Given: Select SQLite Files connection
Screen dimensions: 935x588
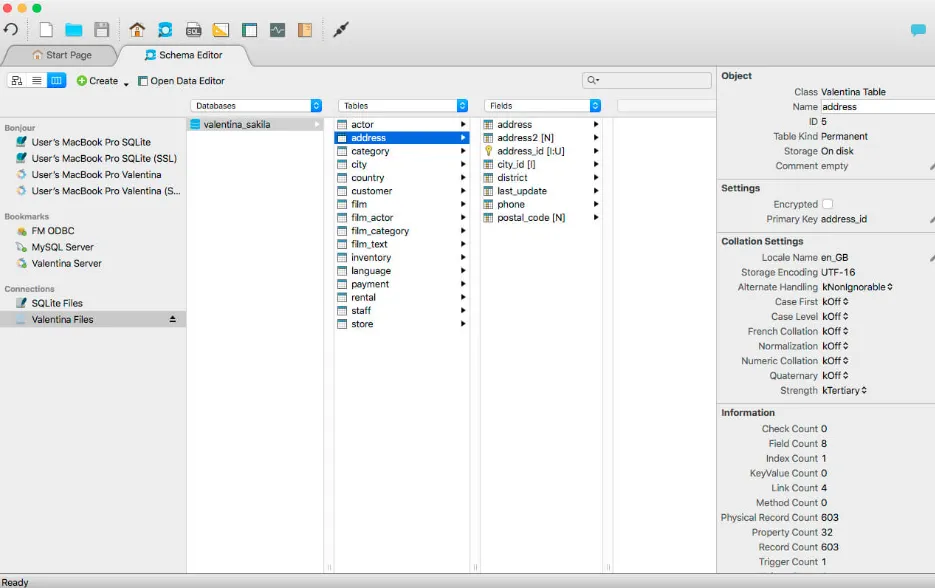Looking at the screenshot, I should click(x=49, y=303).
